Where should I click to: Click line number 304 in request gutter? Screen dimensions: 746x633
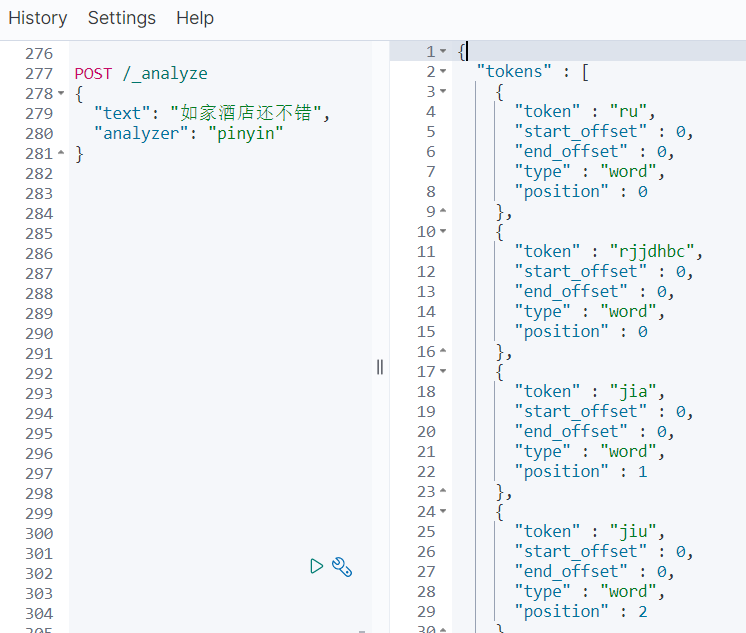(39, 613)
